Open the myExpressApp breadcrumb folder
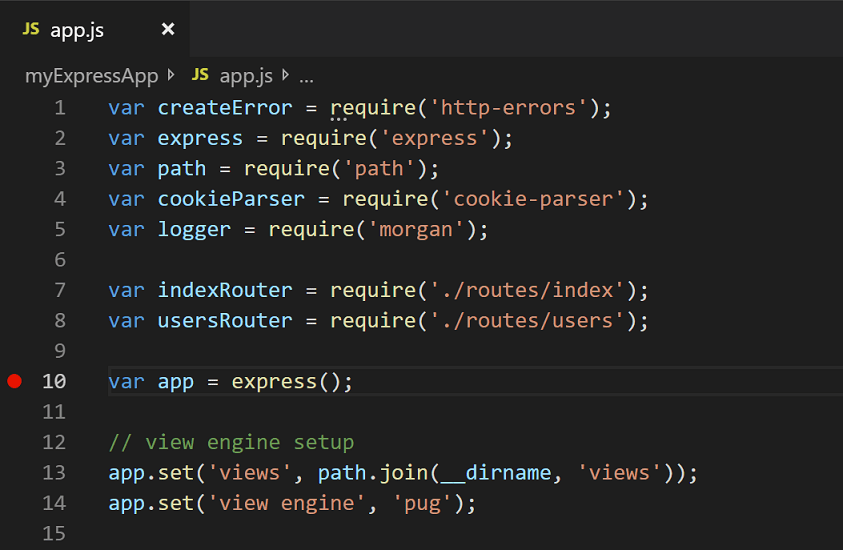843x550 pixels. click(91, 75)
